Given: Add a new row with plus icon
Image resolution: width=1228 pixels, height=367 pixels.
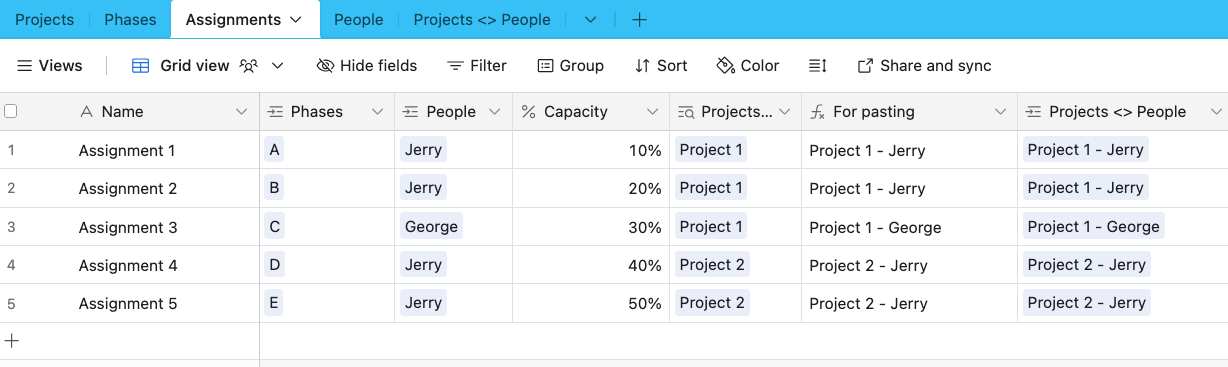Looking at the screenshot, I should (12, 341).
